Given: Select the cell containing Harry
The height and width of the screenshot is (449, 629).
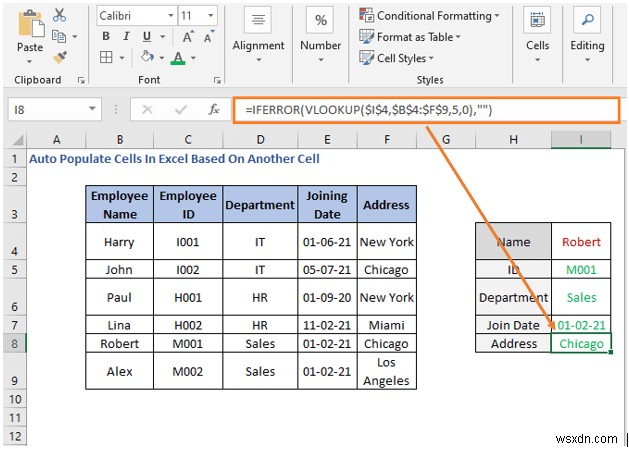Looking at the screenshot, I should (x=120, y=242).
